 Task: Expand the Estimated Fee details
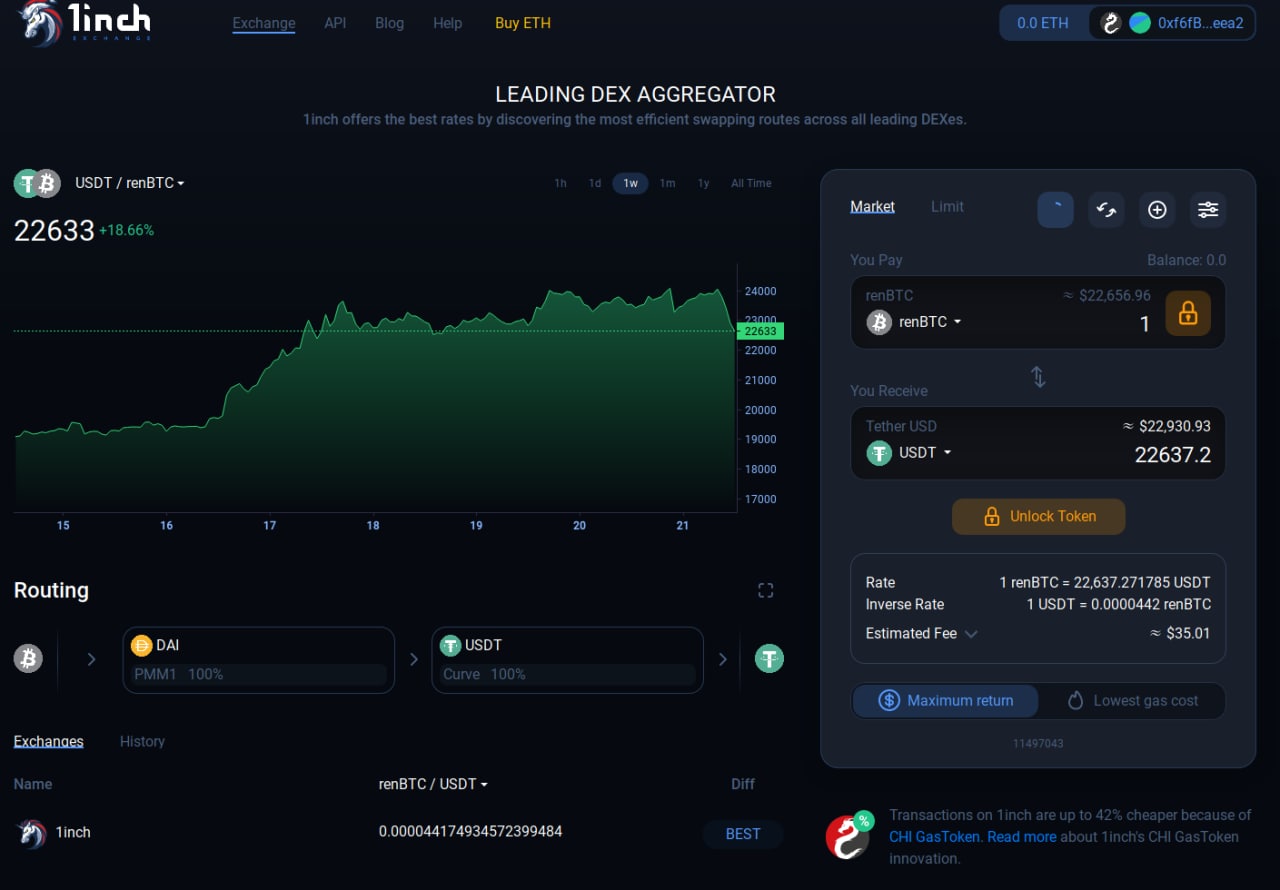(921, 633)
